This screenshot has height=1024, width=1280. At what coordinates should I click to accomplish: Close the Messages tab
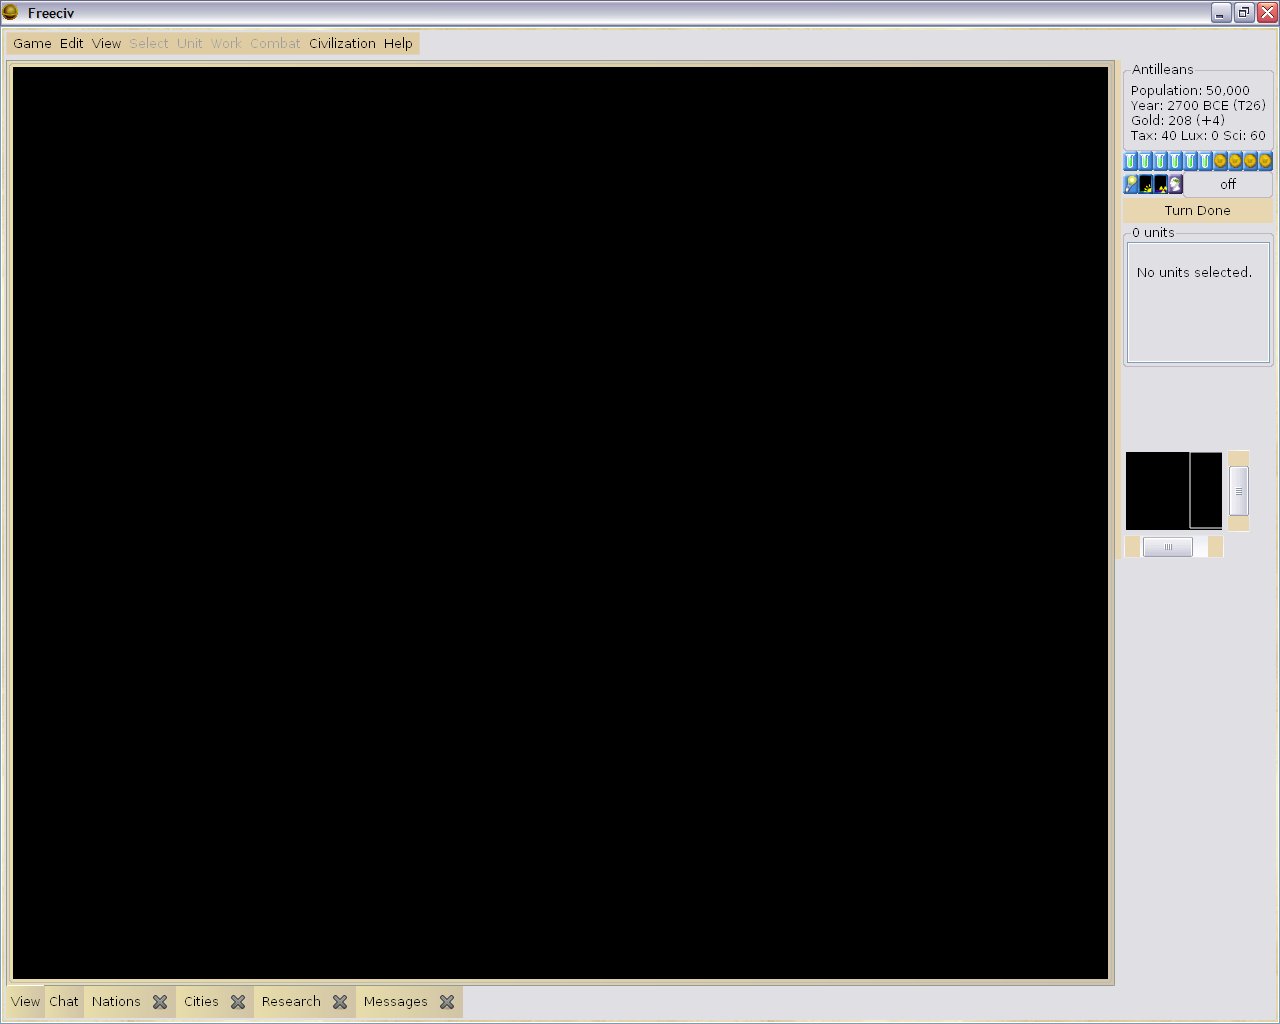(447, 1002)
